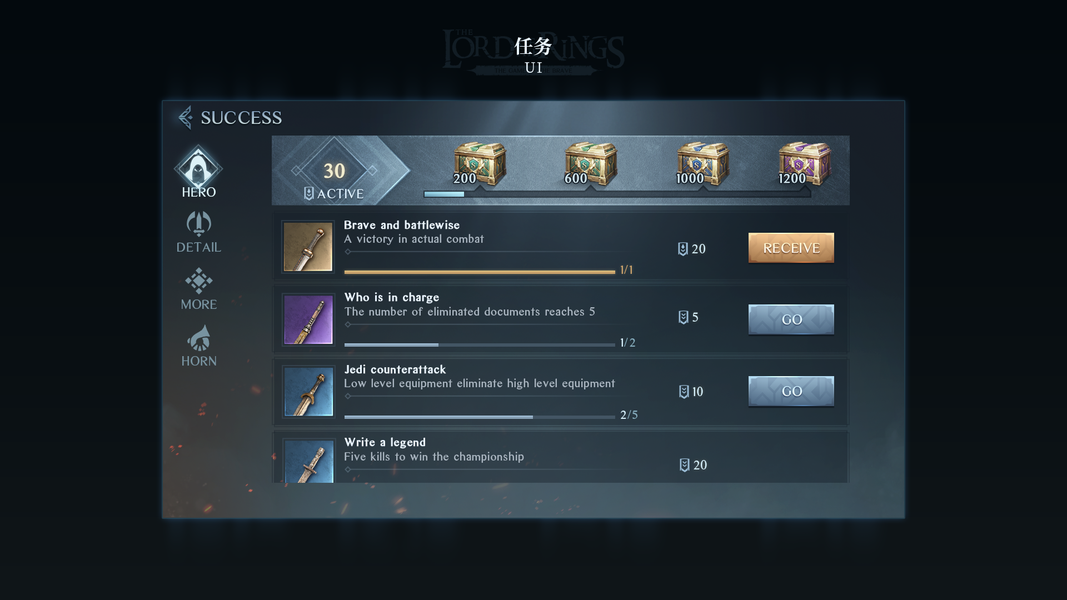
Task: Open the 600 points treasure chest
Action: pyautogui.click(x=591, y=163)
